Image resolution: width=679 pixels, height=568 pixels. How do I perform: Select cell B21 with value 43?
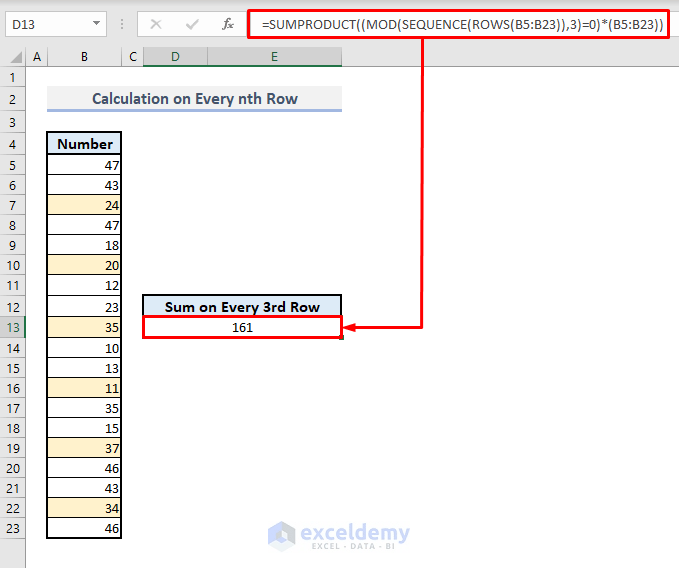click(84, 488)
